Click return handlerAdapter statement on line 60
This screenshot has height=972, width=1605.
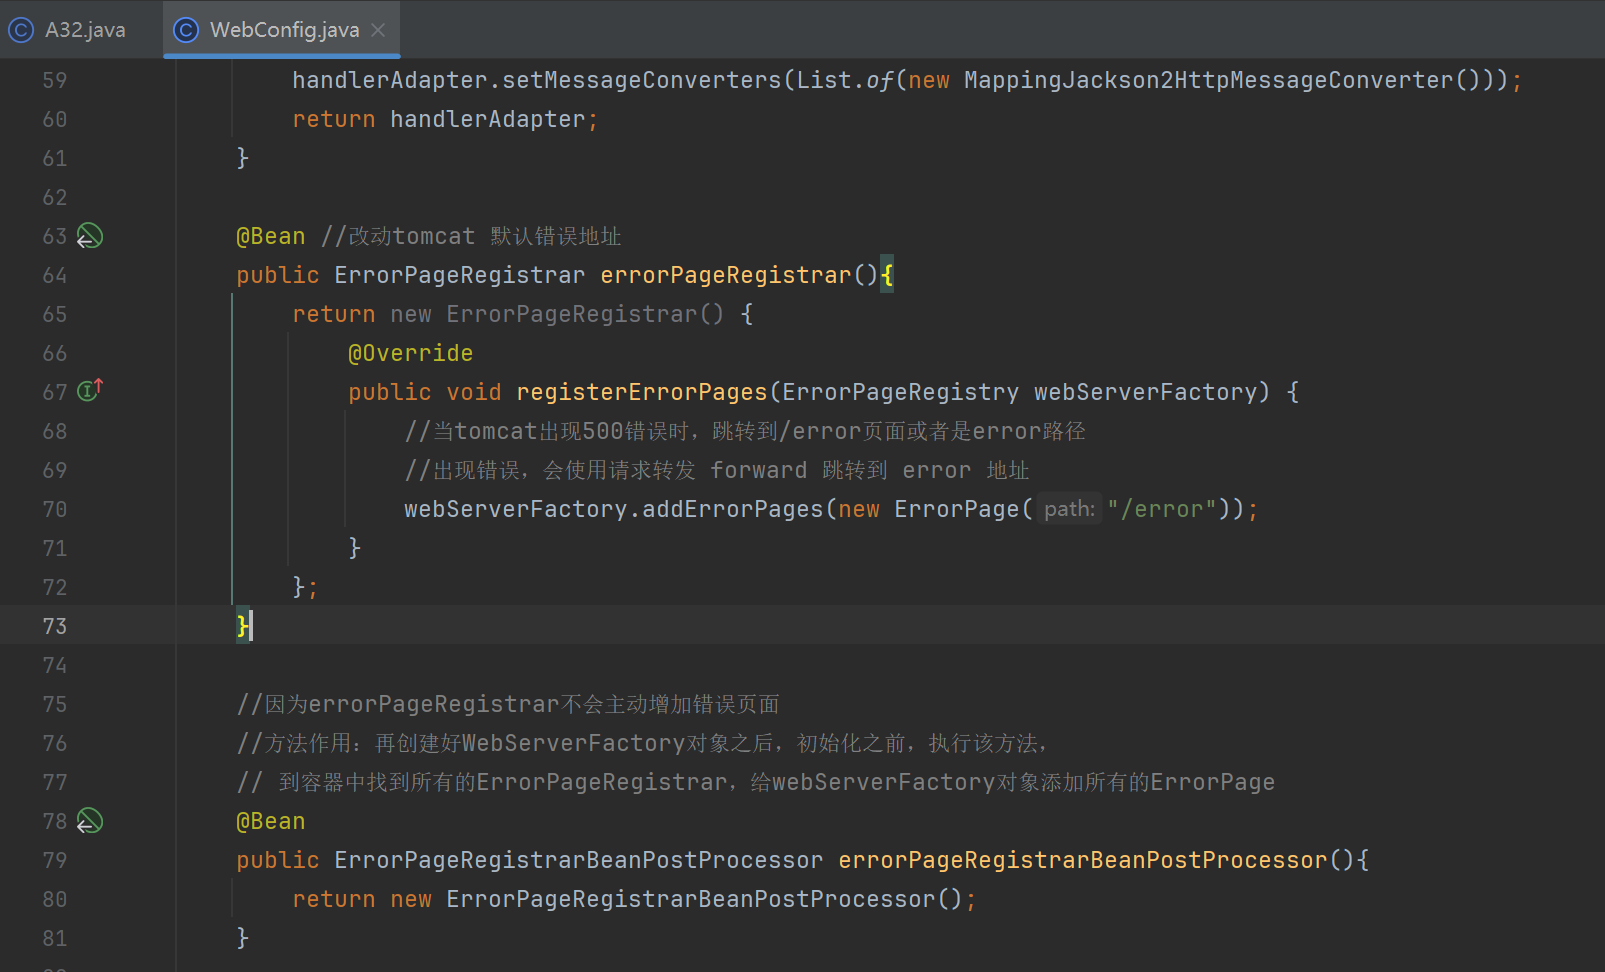(445, 119)
